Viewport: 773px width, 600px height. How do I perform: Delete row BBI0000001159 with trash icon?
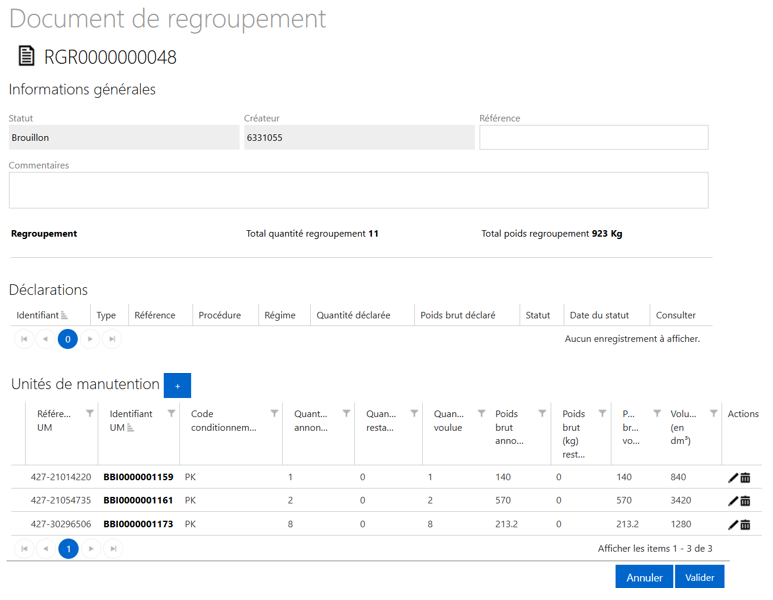(x=746, y=478)
